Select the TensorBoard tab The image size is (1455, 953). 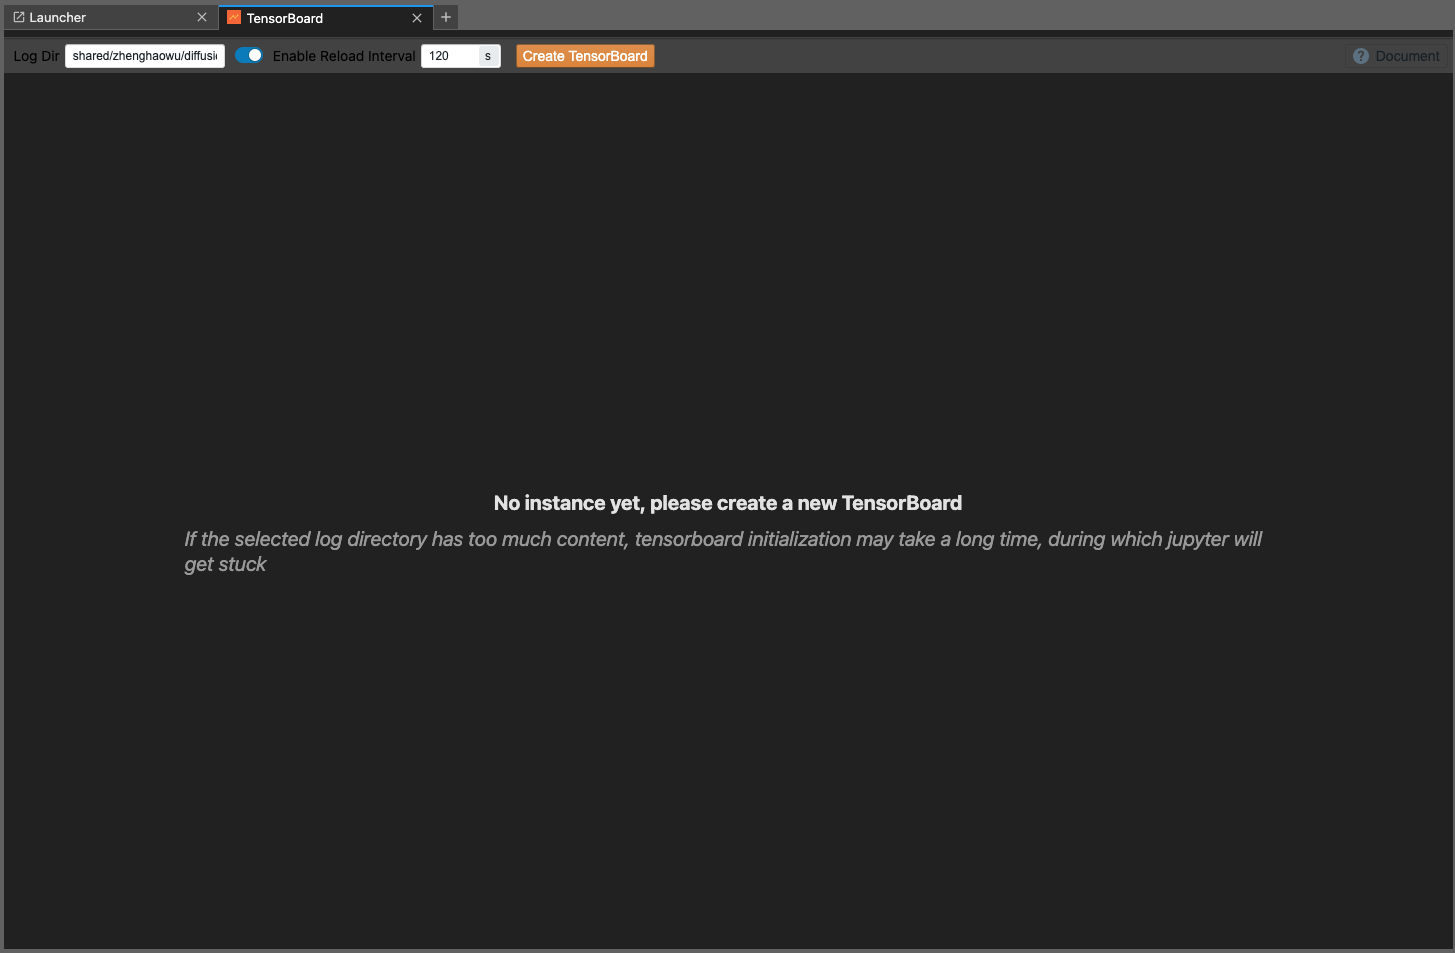coord(325,18)
